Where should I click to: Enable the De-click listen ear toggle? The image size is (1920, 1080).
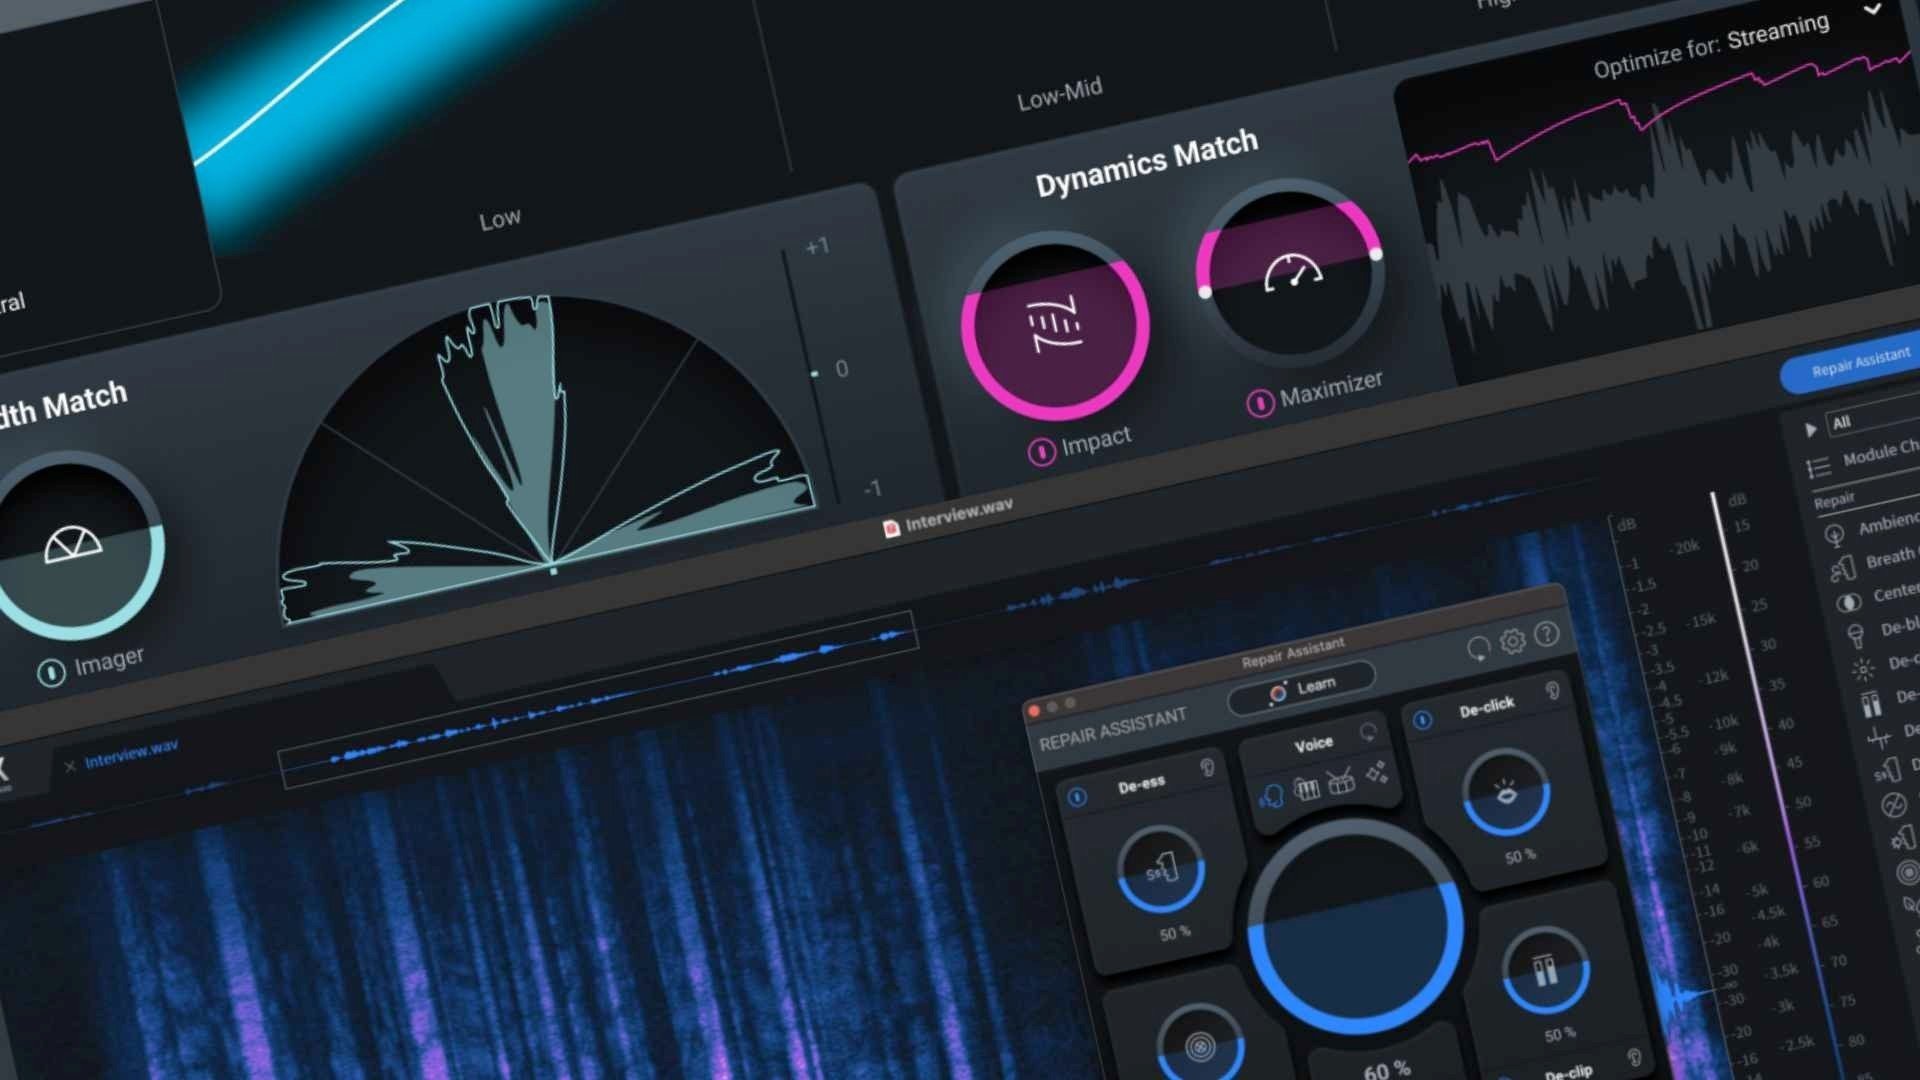pyautogui.click(x=1554, y=692)
